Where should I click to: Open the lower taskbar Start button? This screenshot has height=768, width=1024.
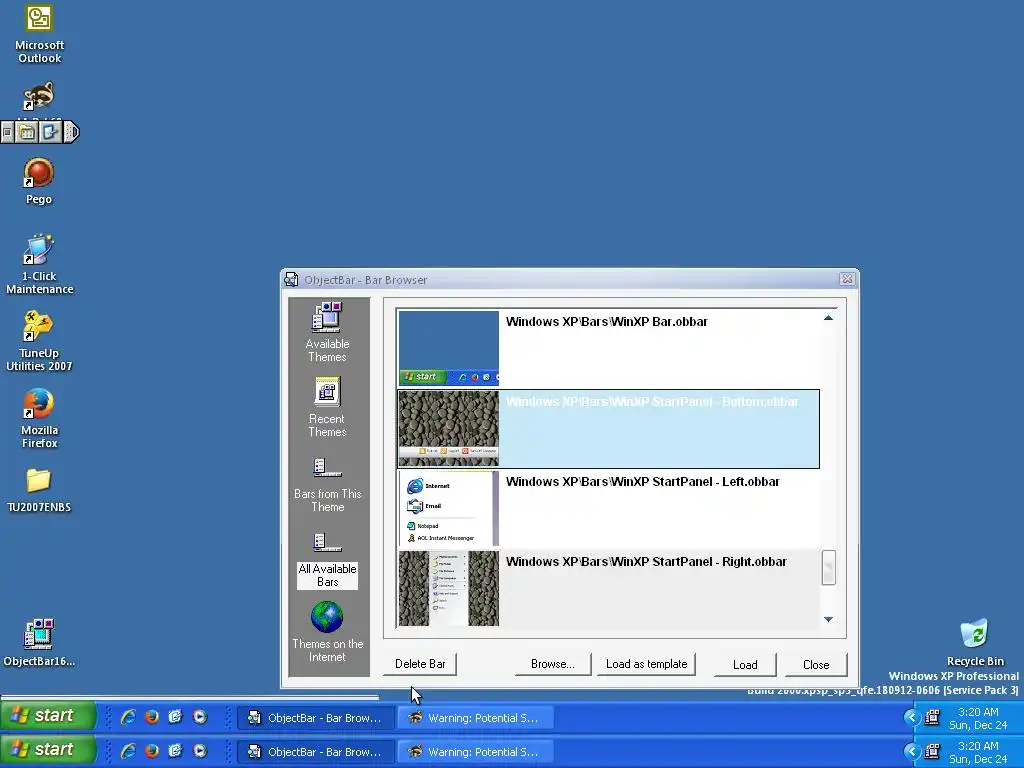48,750
